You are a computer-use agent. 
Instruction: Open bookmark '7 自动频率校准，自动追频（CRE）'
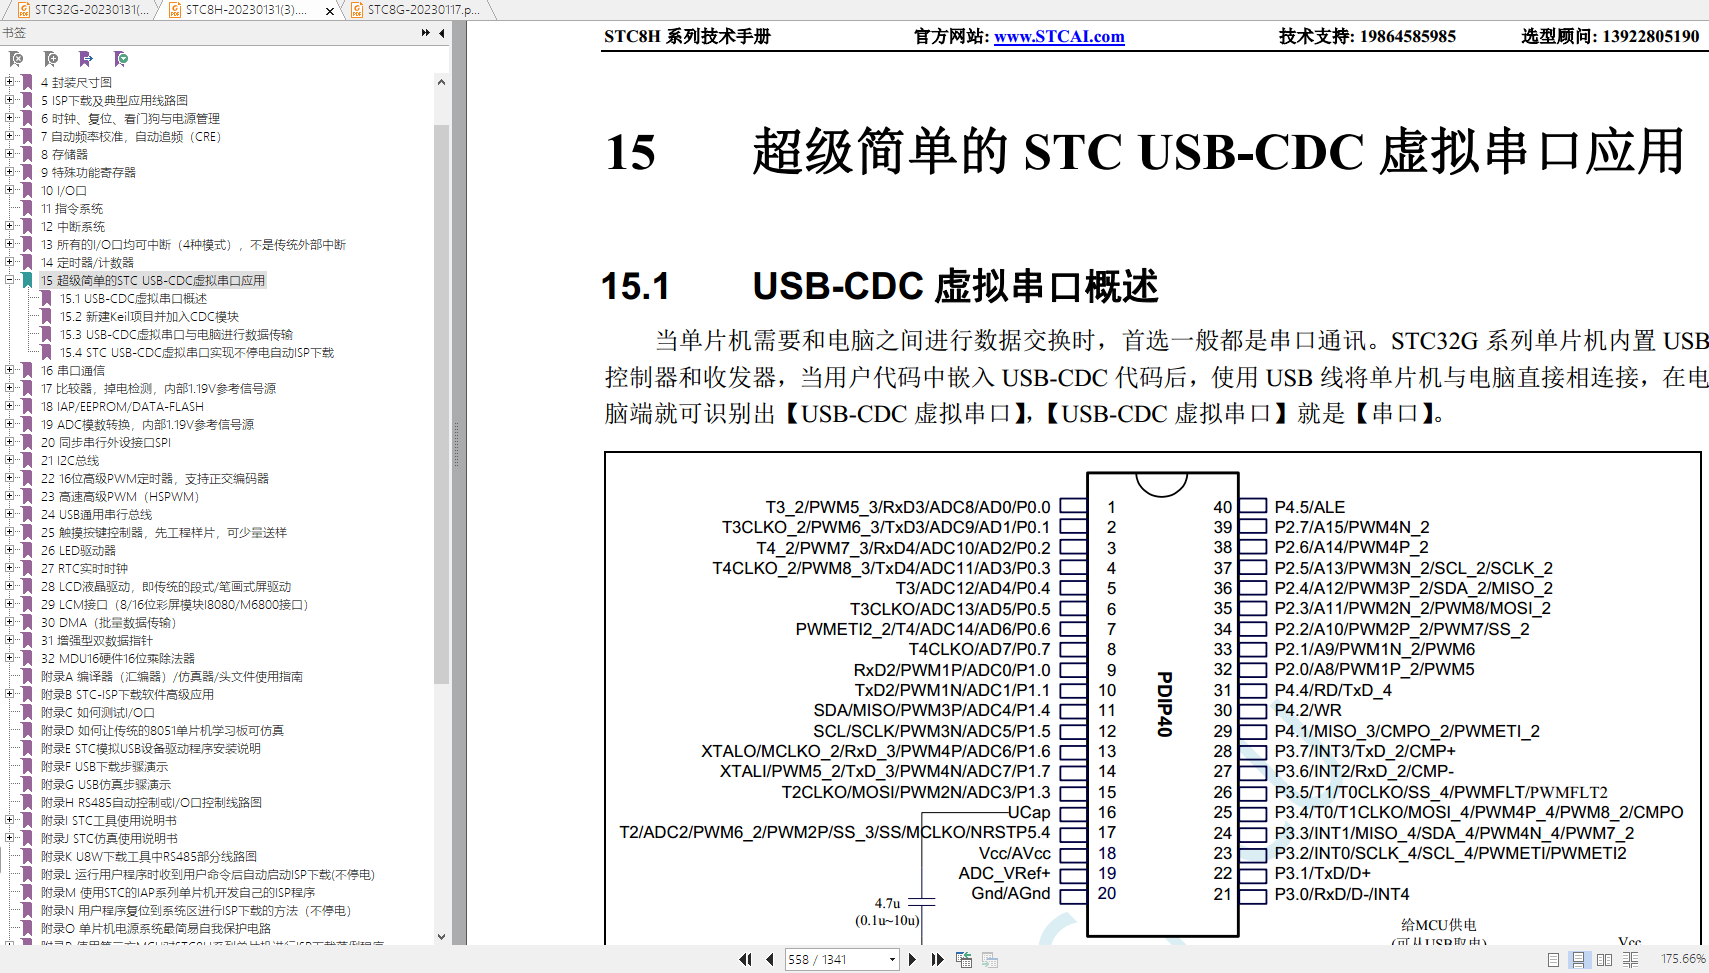tap(131, 136)
